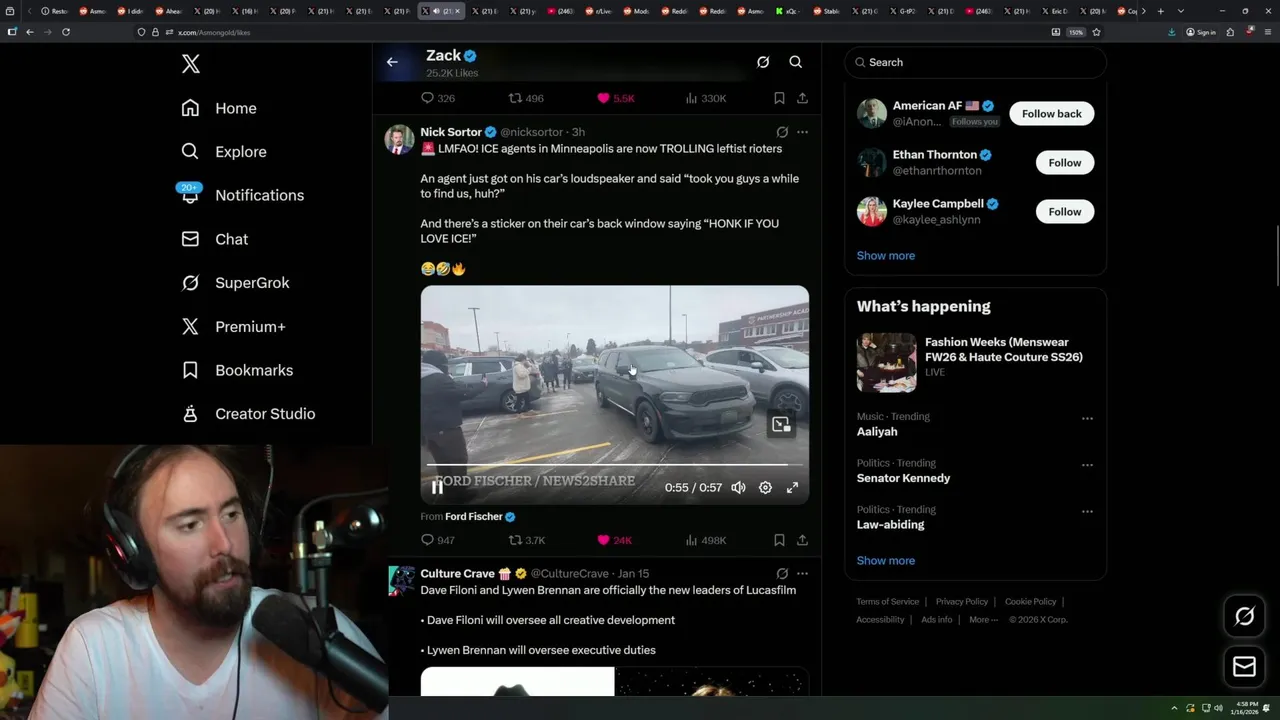Screen dimensions: 1280x720
Task: Unlike the top post with 5.5K likes
Action: 615,98
